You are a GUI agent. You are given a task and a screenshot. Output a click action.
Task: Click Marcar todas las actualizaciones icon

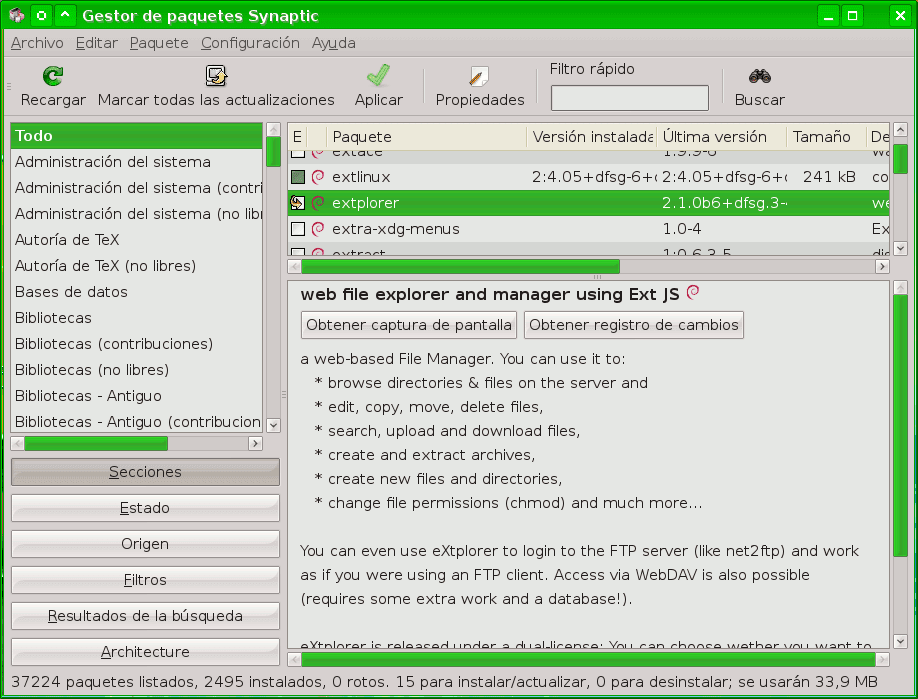(x=216, y=76)
